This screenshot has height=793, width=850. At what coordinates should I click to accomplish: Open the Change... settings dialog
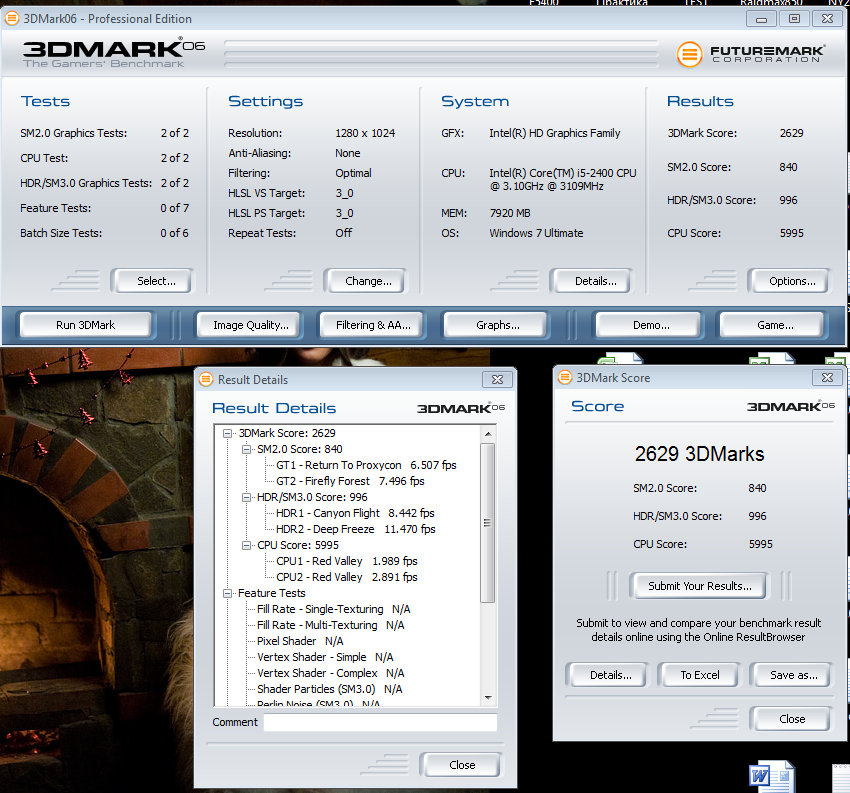click(x=365, y=281)
